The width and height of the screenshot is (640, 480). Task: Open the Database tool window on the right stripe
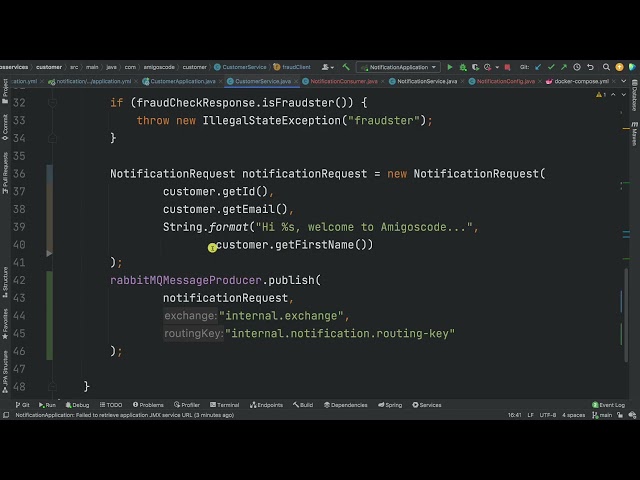coord(635,95)
